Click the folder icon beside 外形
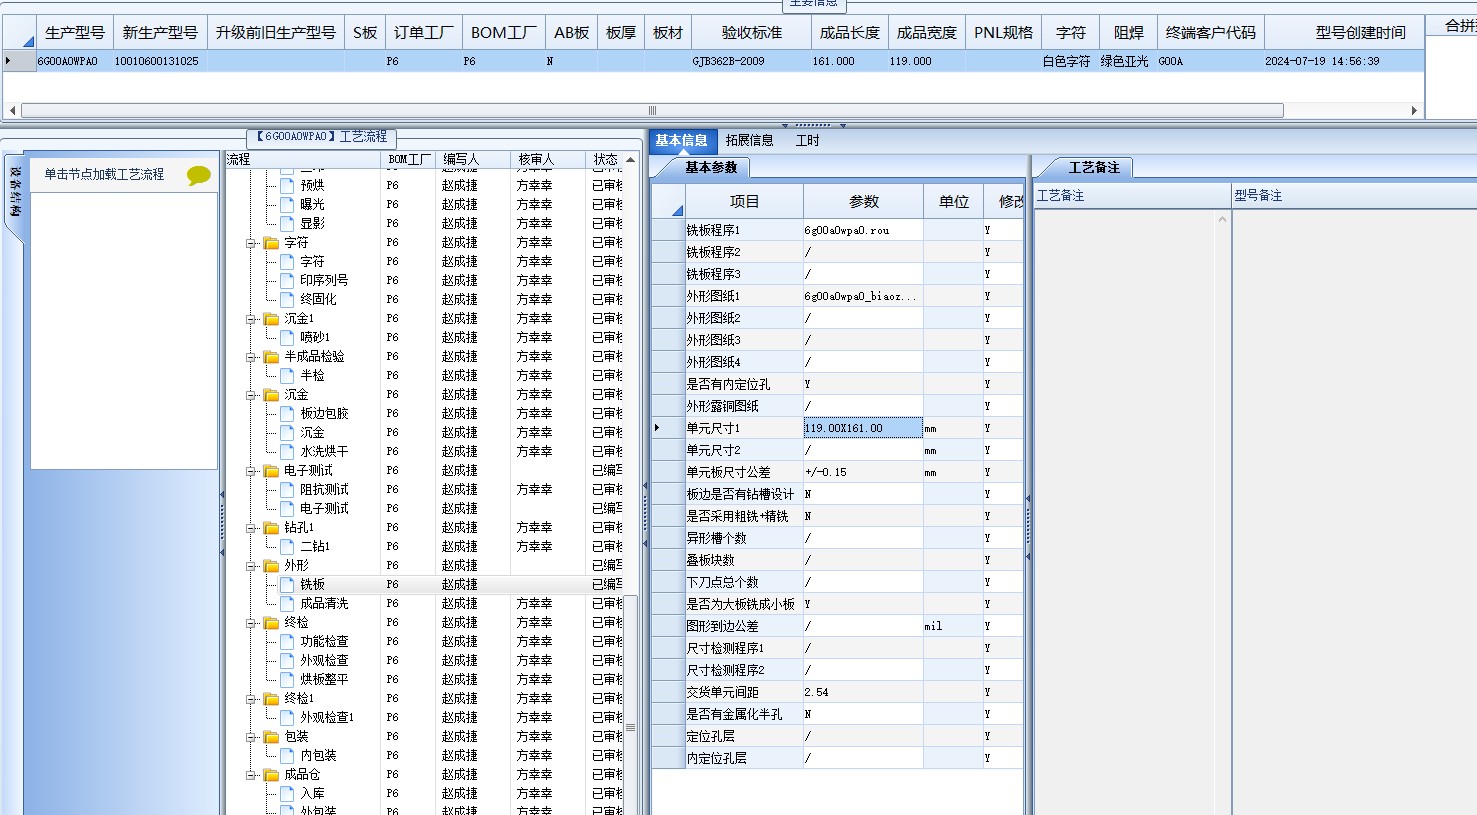This screenshot has height=815, width=1477. point(271,566)
